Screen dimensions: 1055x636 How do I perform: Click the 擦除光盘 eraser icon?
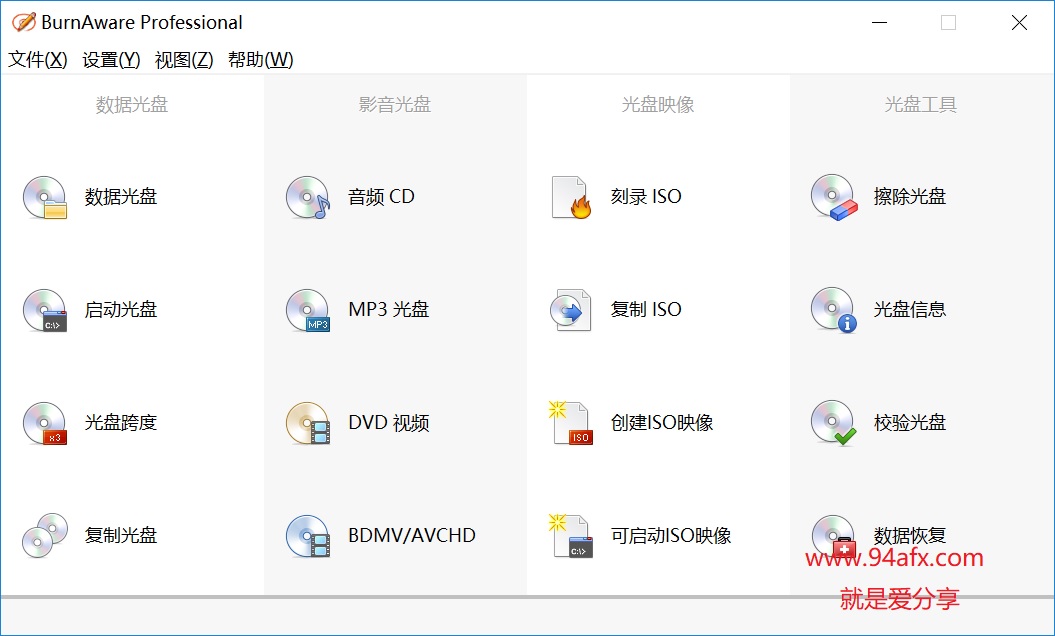(834, 197)
